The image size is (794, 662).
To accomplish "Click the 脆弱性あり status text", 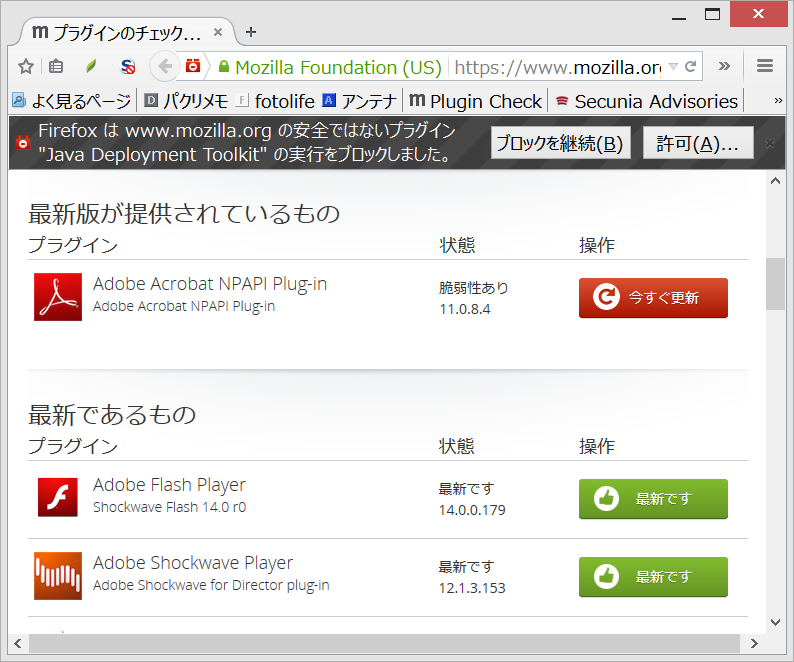I will [473, 288].
